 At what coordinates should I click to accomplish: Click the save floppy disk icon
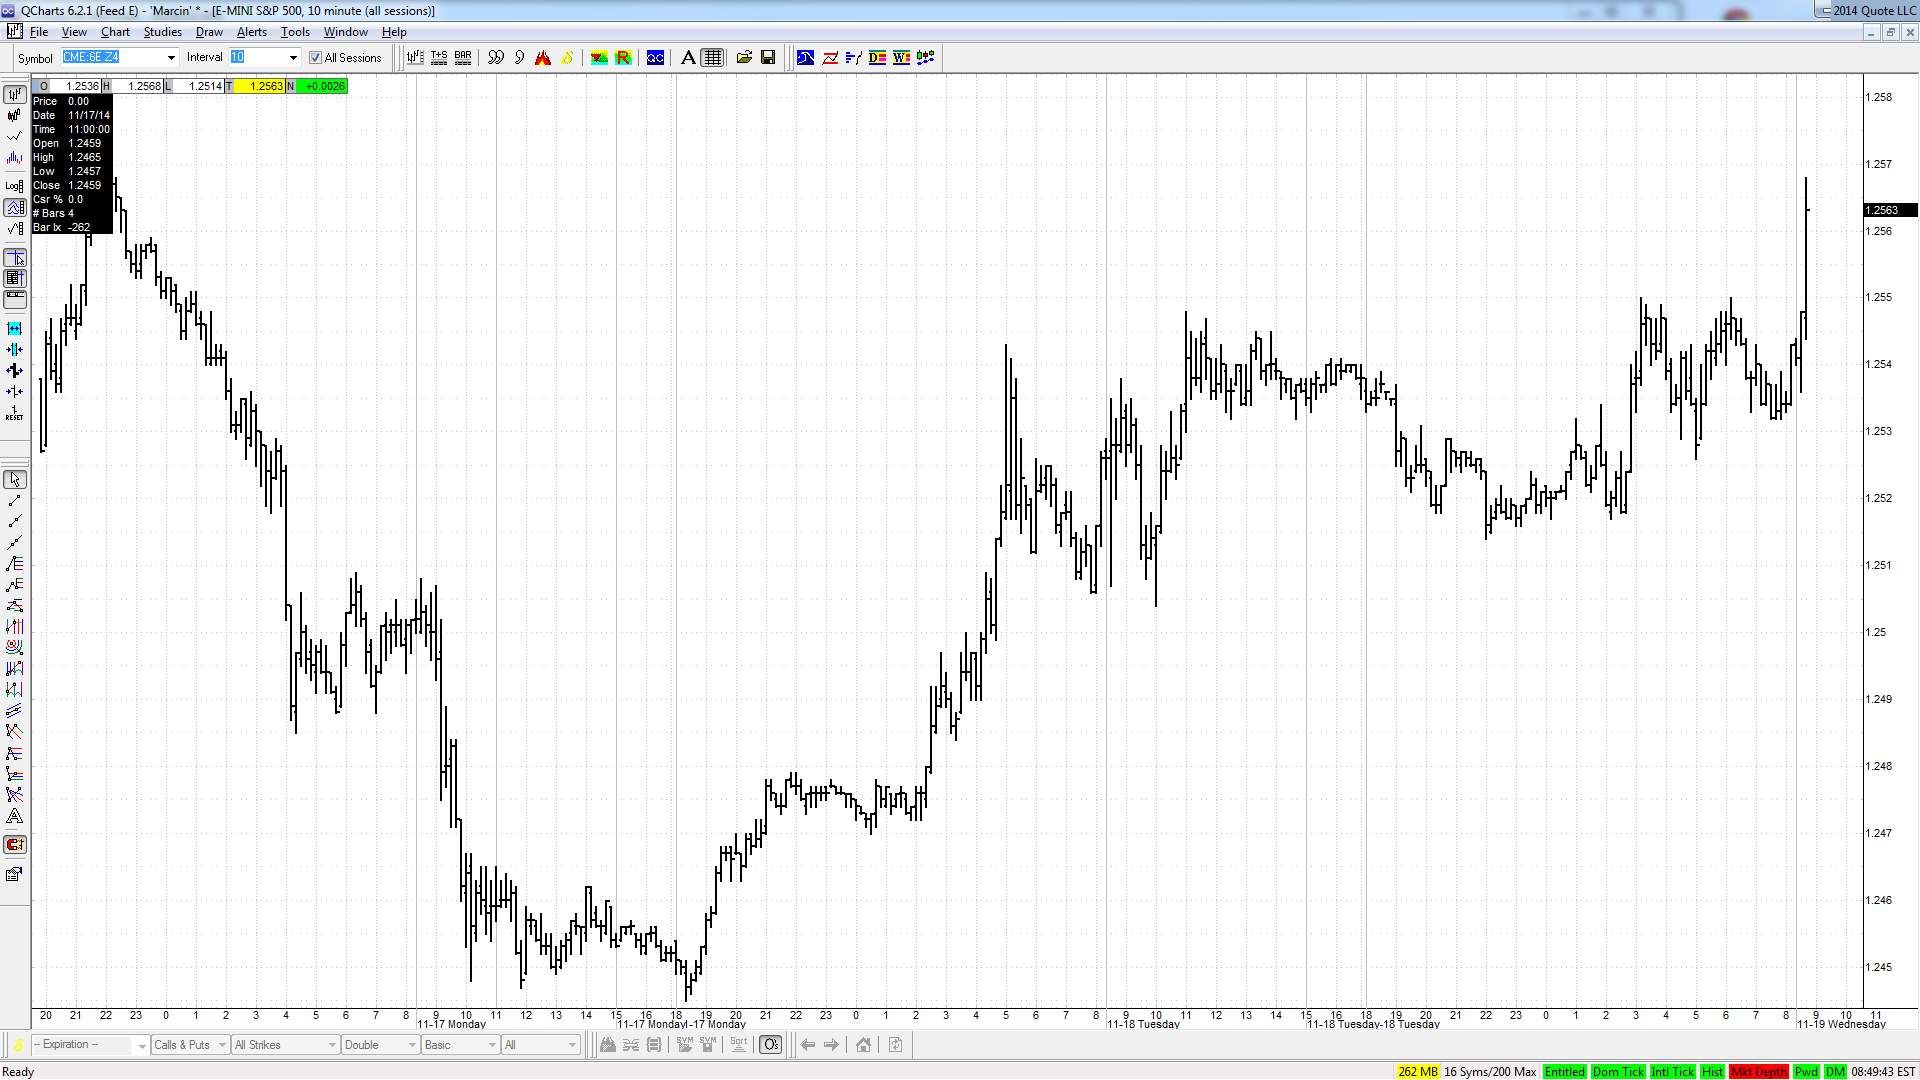[768, 58]
